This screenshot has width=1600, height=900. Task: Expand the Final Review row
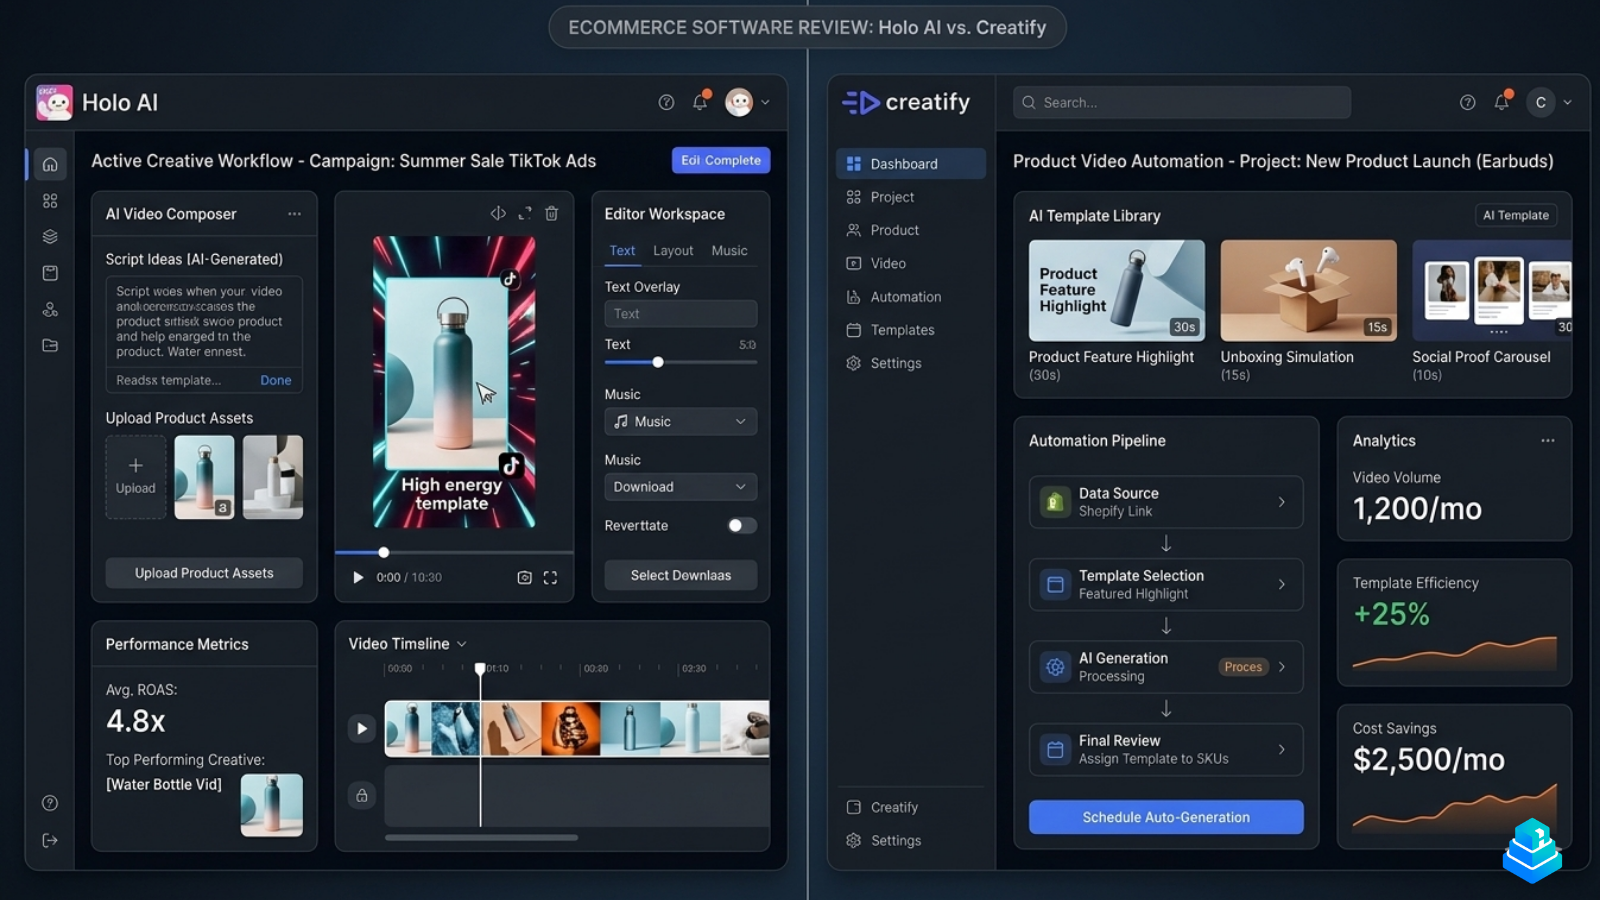pyautogui.click(x=1166, y=749)
